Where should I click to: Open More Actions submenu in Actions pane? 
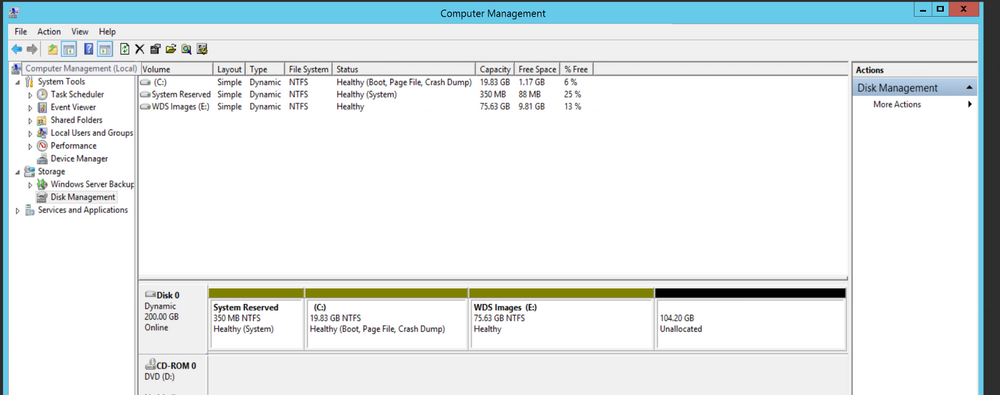coord(915,104)
